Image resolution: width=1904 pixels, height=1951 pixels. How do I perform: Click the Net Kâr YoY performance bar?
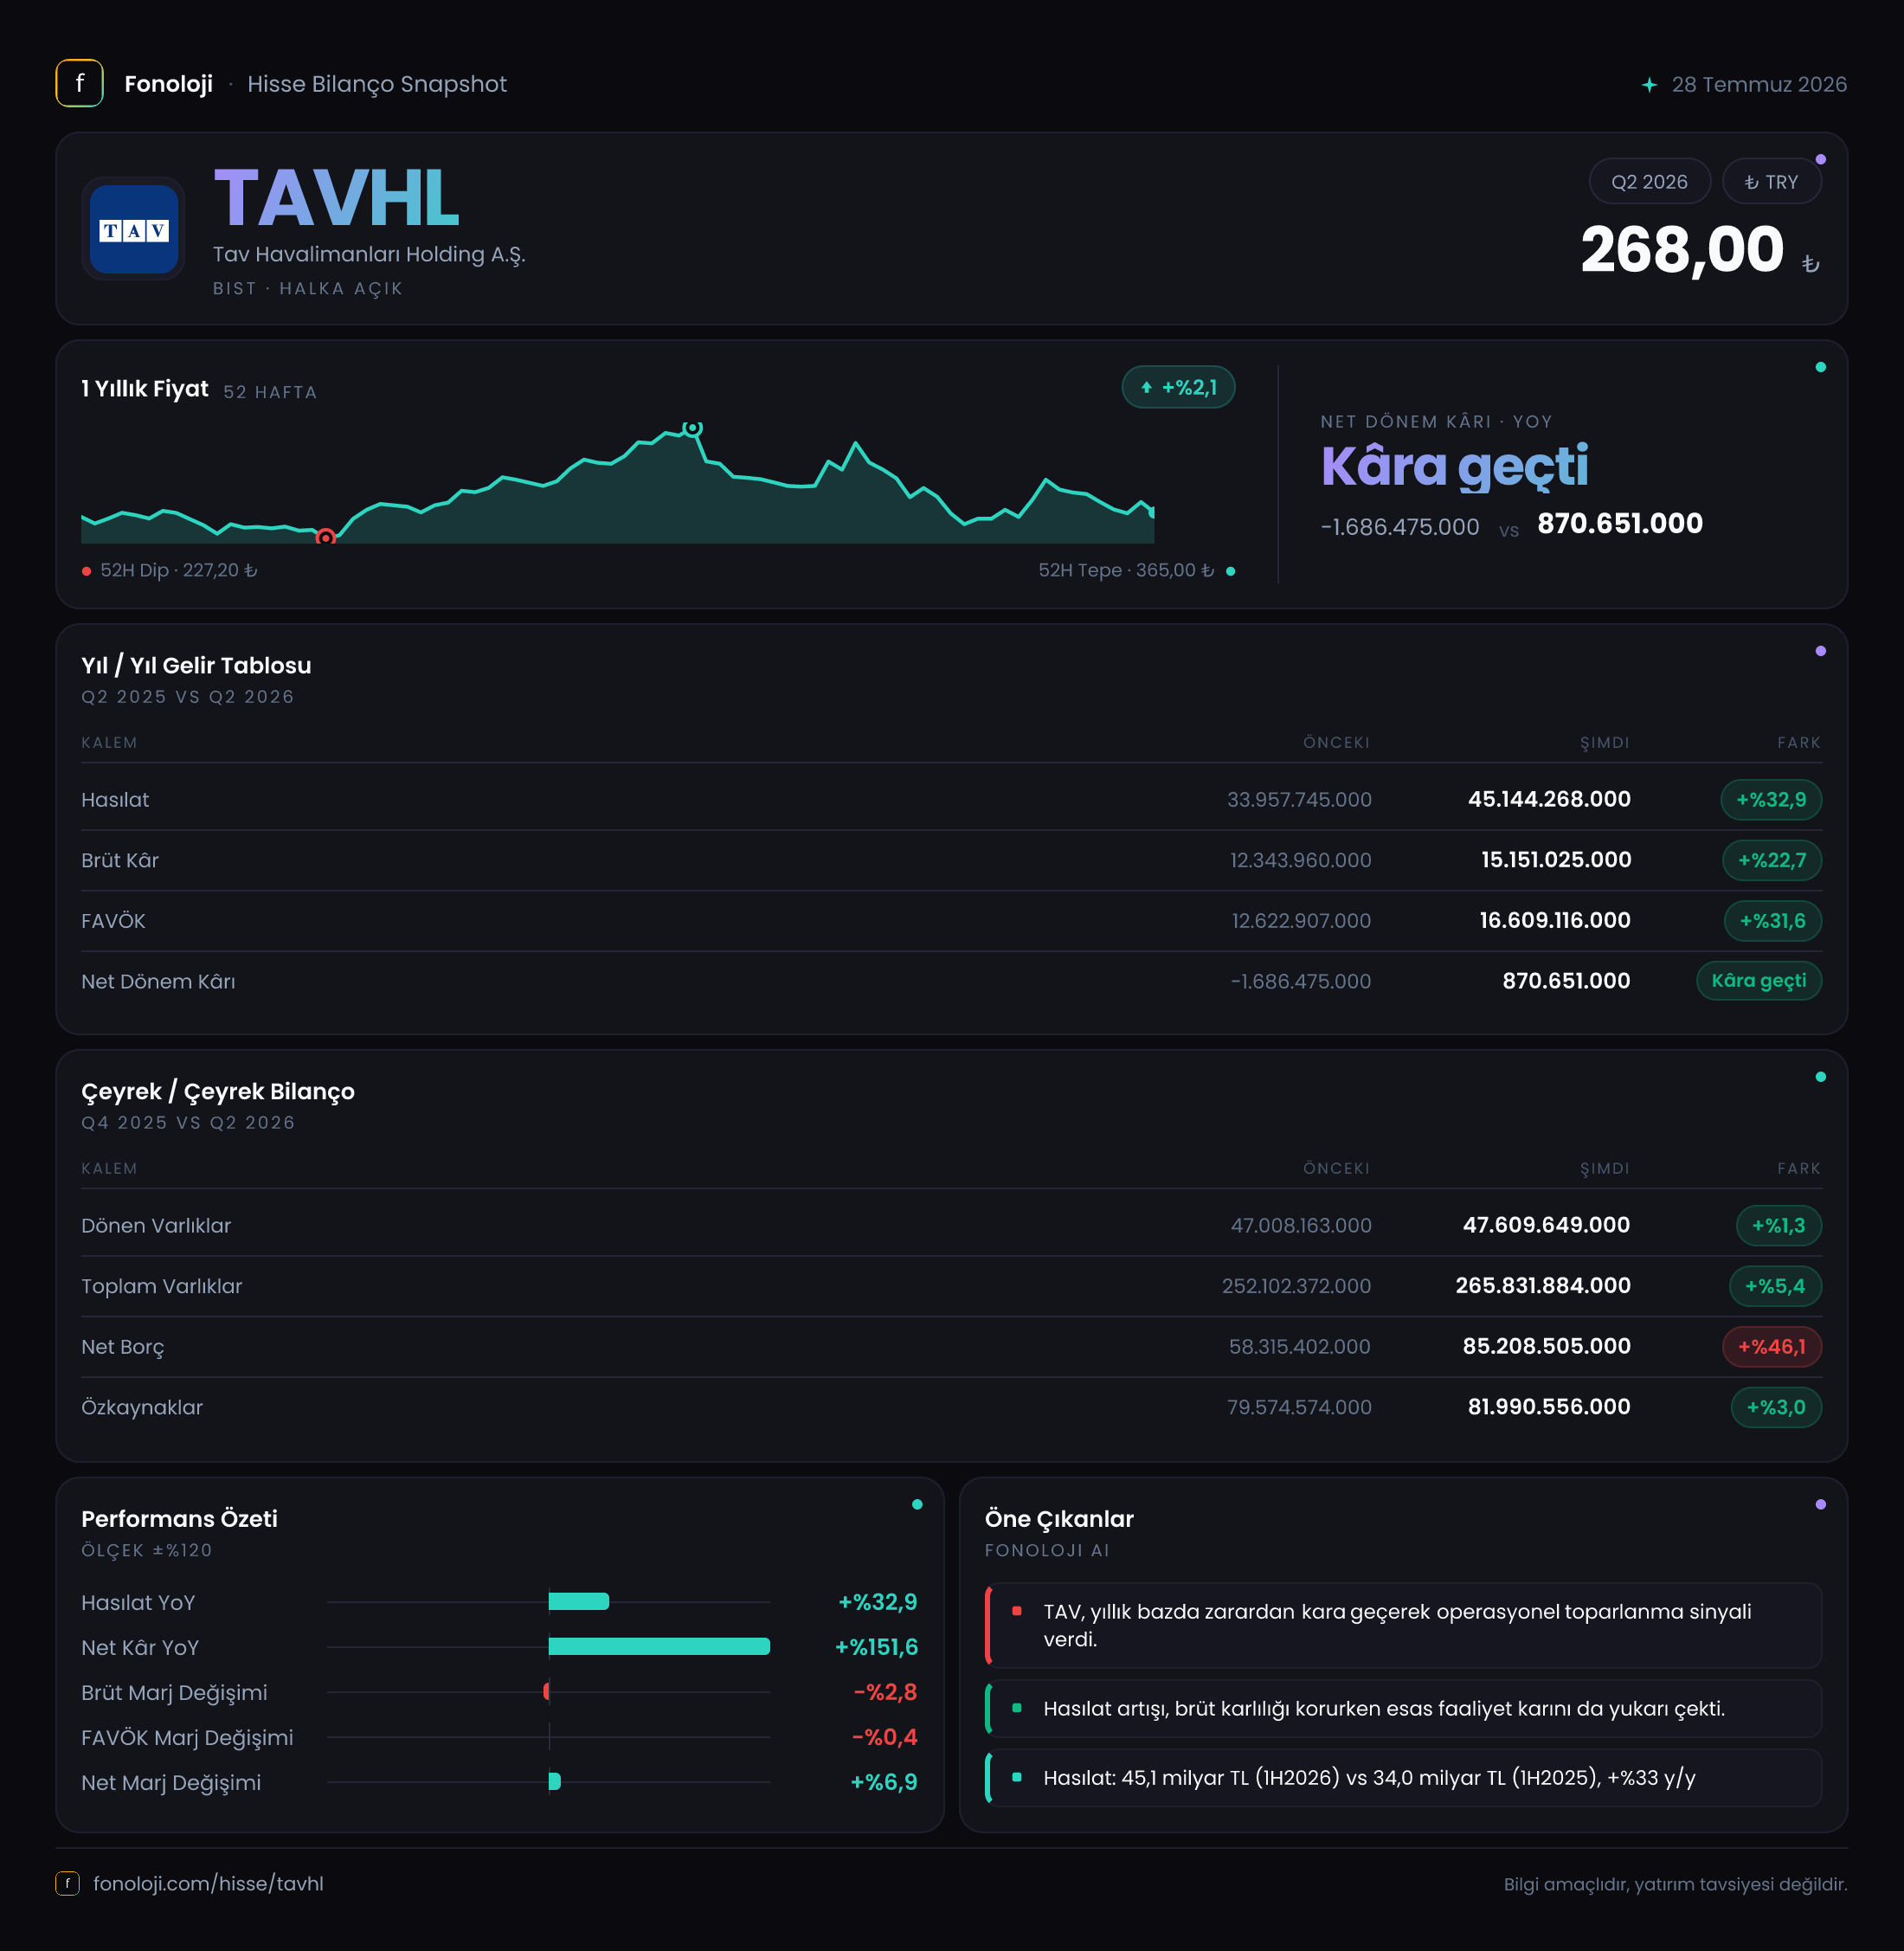(x=659, y=1646)
